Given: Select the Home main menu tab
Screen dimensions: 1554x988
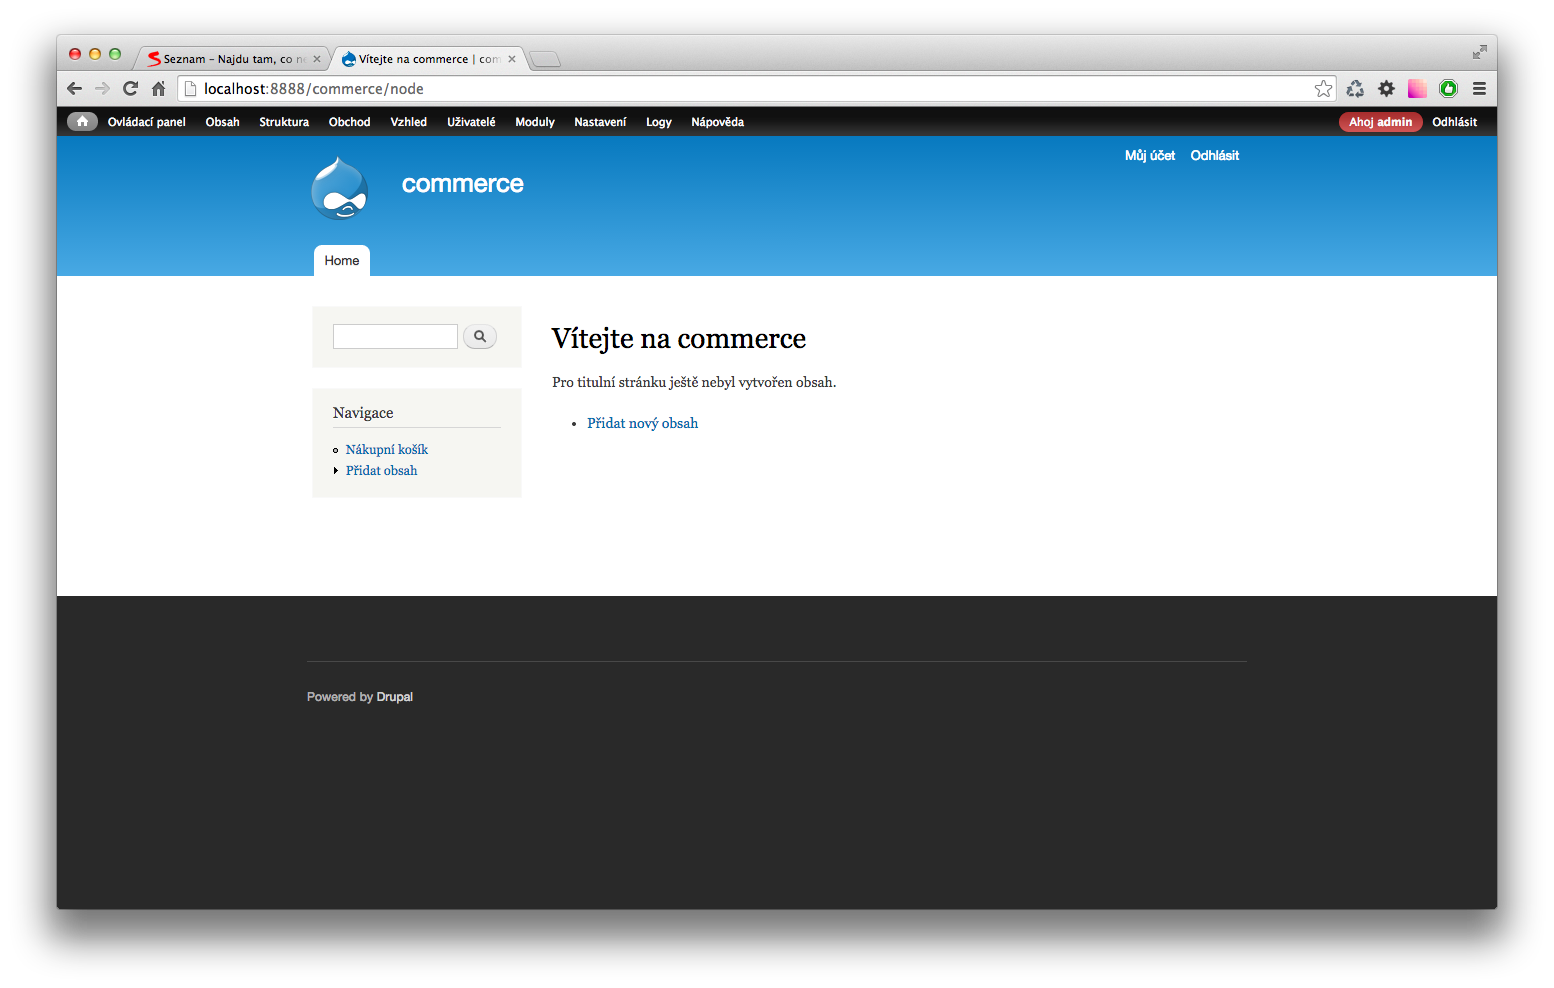Looking at the screenshot, I should pos(342,261).
